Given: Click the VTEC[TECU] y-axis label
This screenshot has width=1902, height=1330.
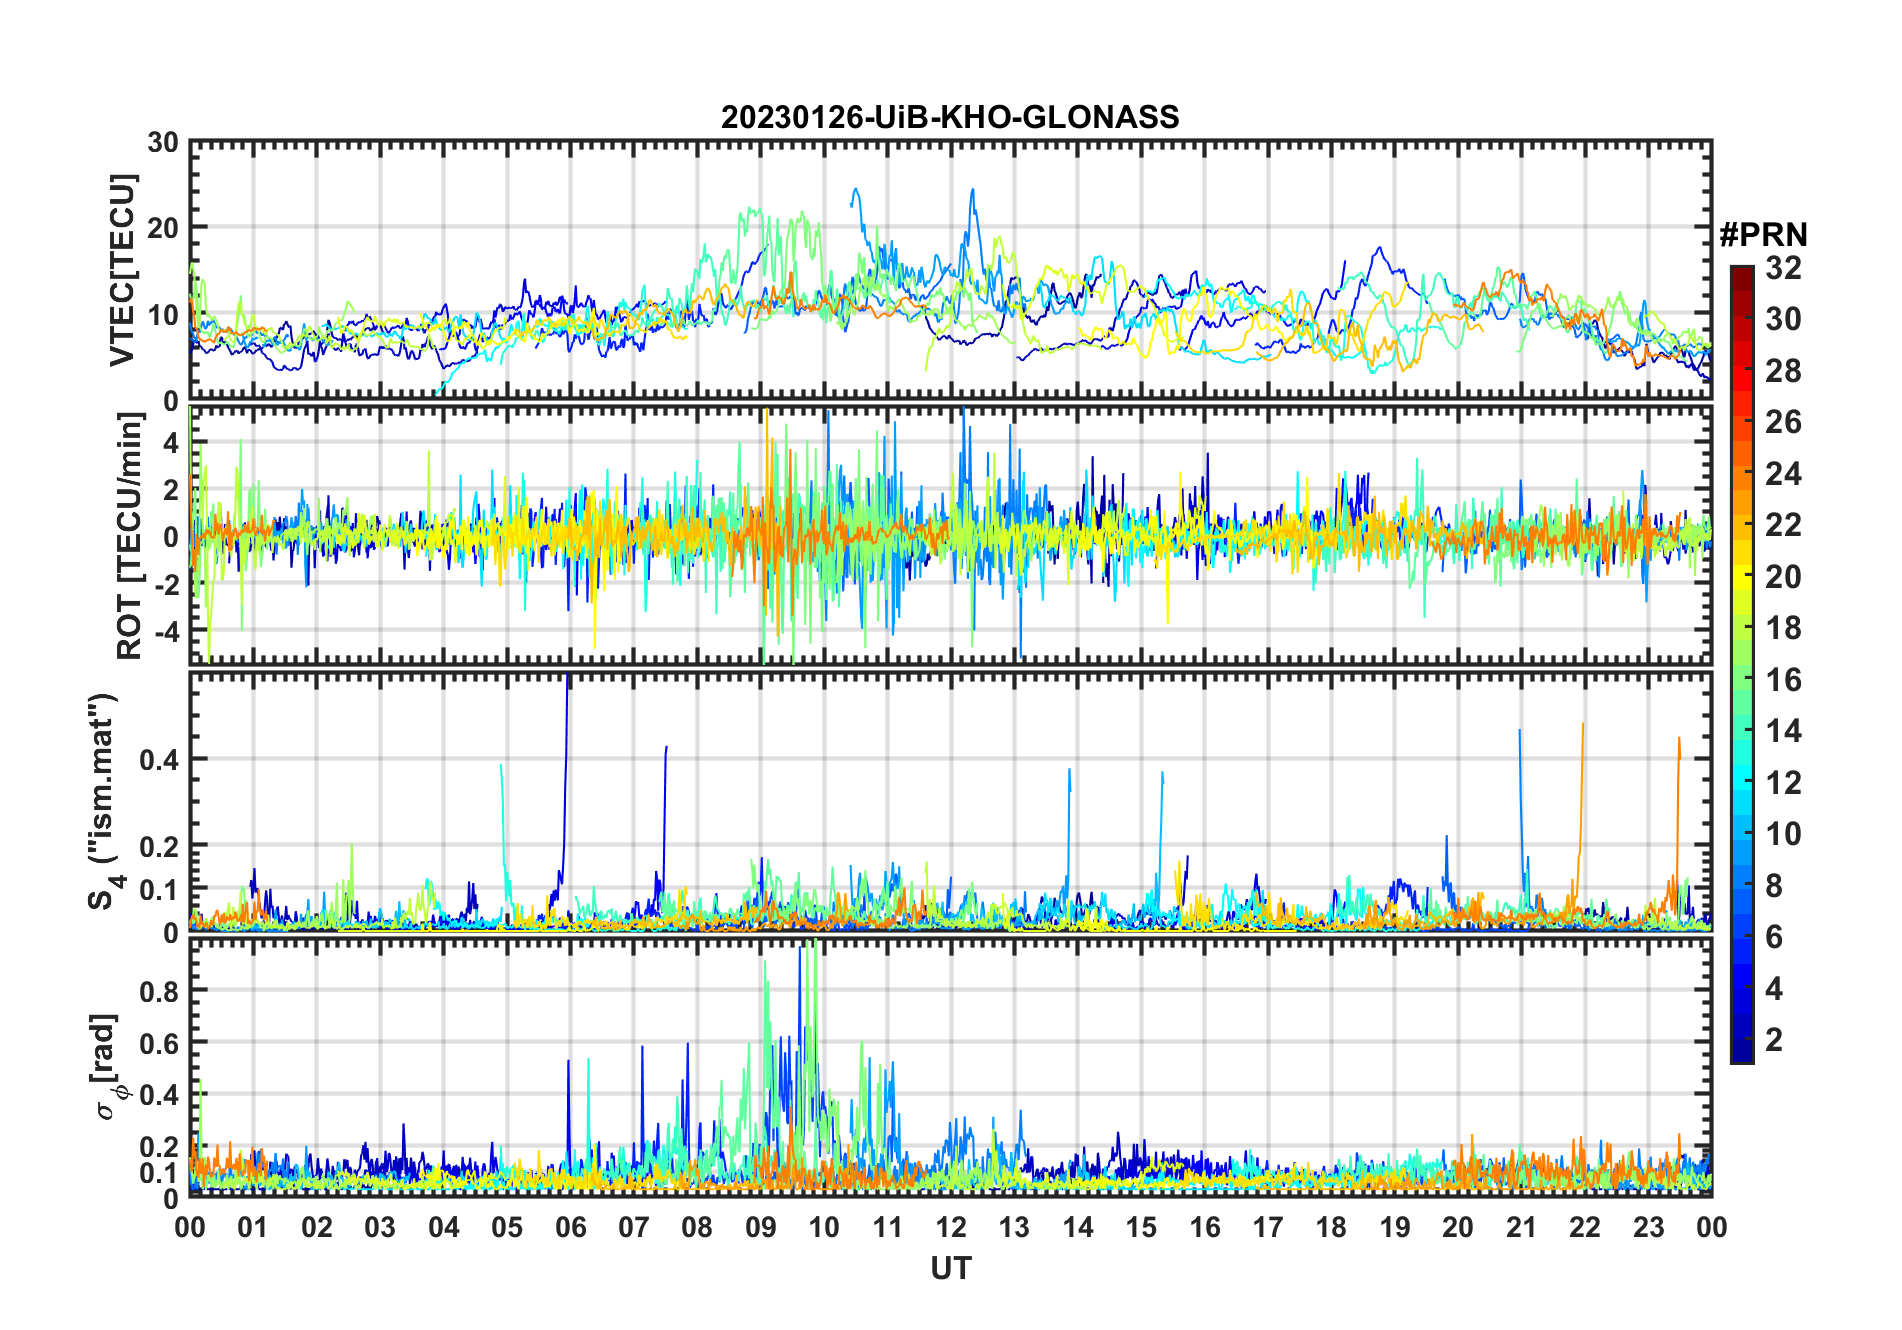Looking at the screenshot, I should click(121, 271).
